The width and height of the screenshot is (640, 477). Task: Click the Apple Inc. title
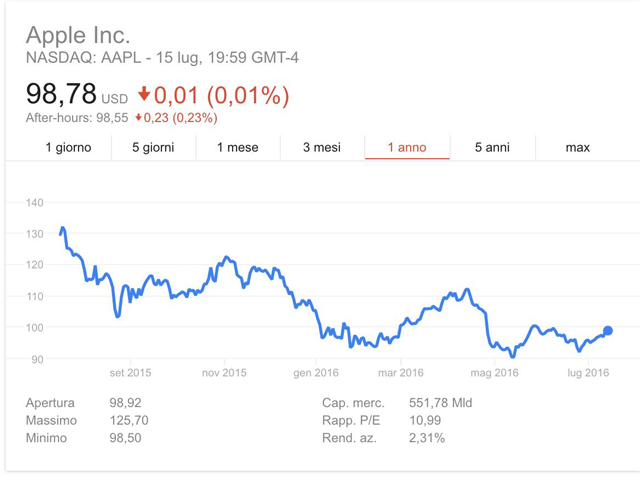77,35
